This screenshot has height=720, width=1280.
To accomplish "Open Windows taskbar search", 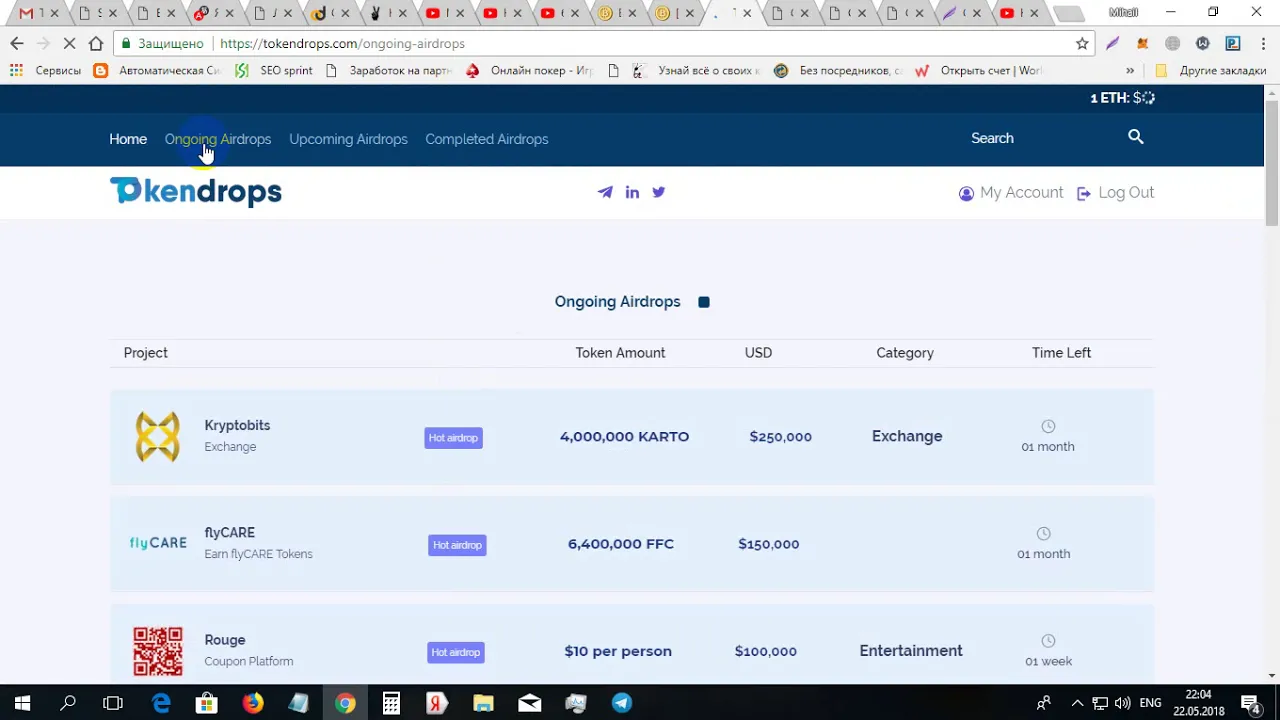I will (68, 703).
